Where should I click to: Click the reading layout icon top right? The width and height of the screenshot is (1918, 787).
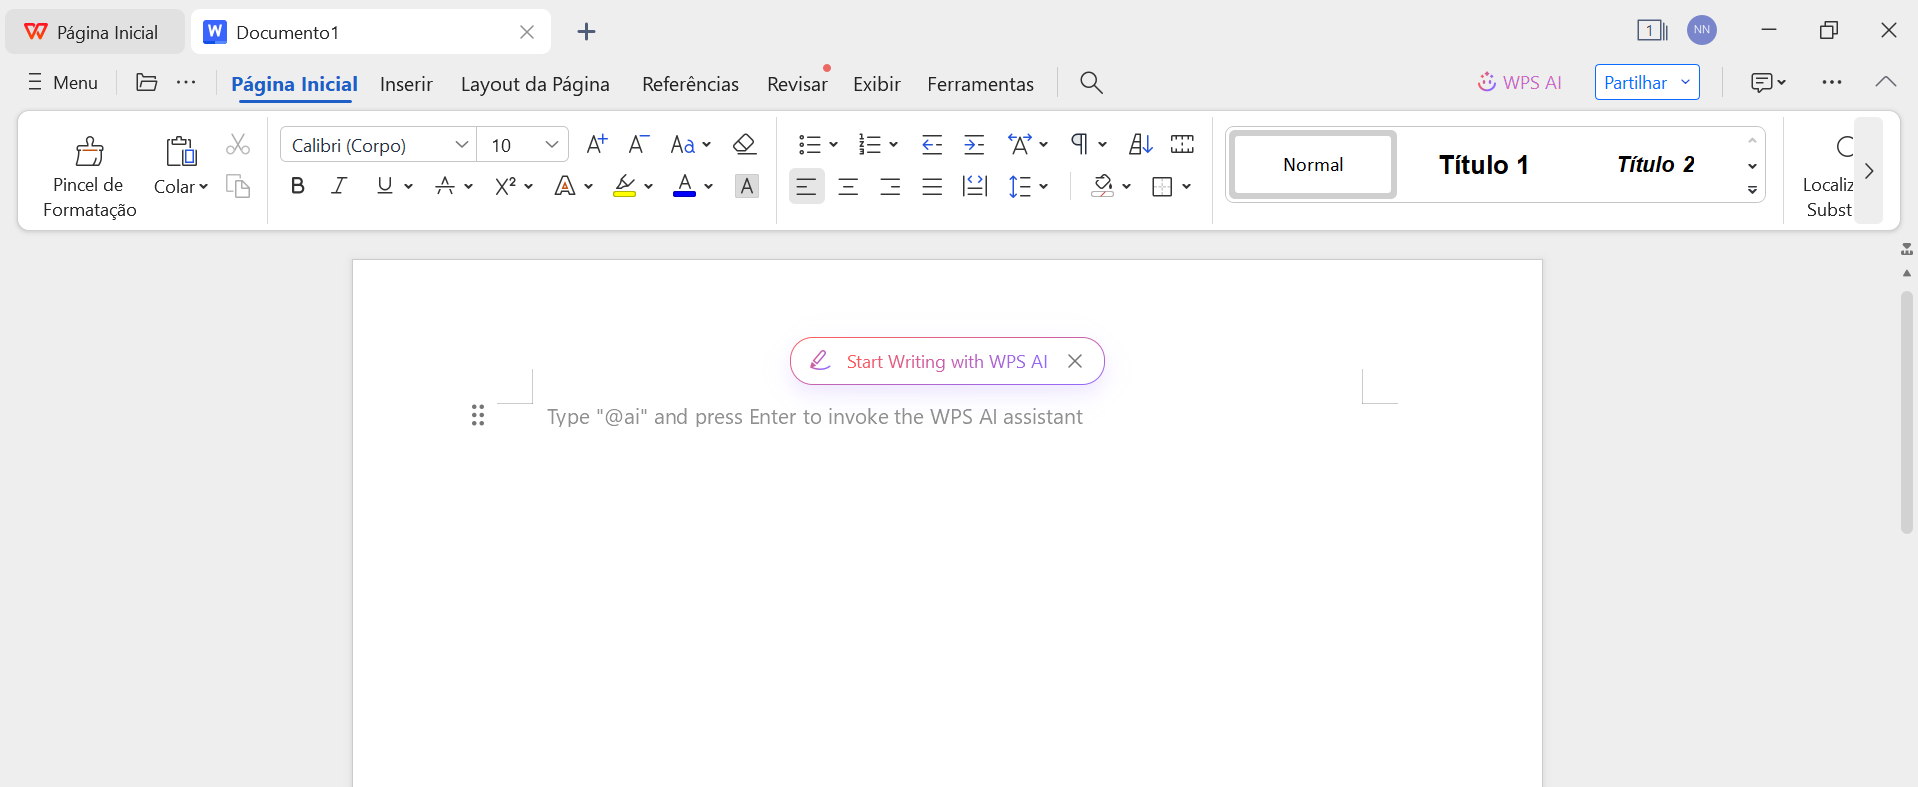click(1652, 31)
